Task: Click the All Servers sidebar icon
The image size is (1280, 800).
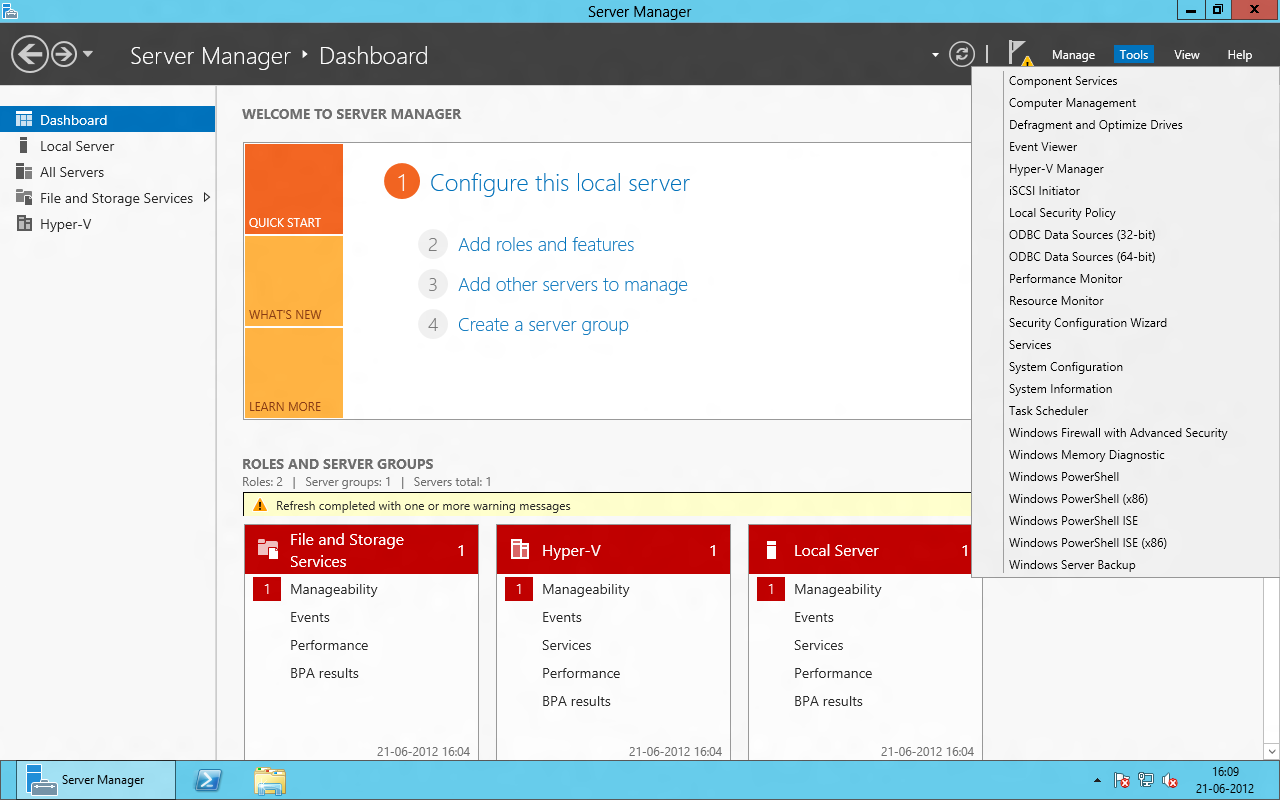Action: 24,172
